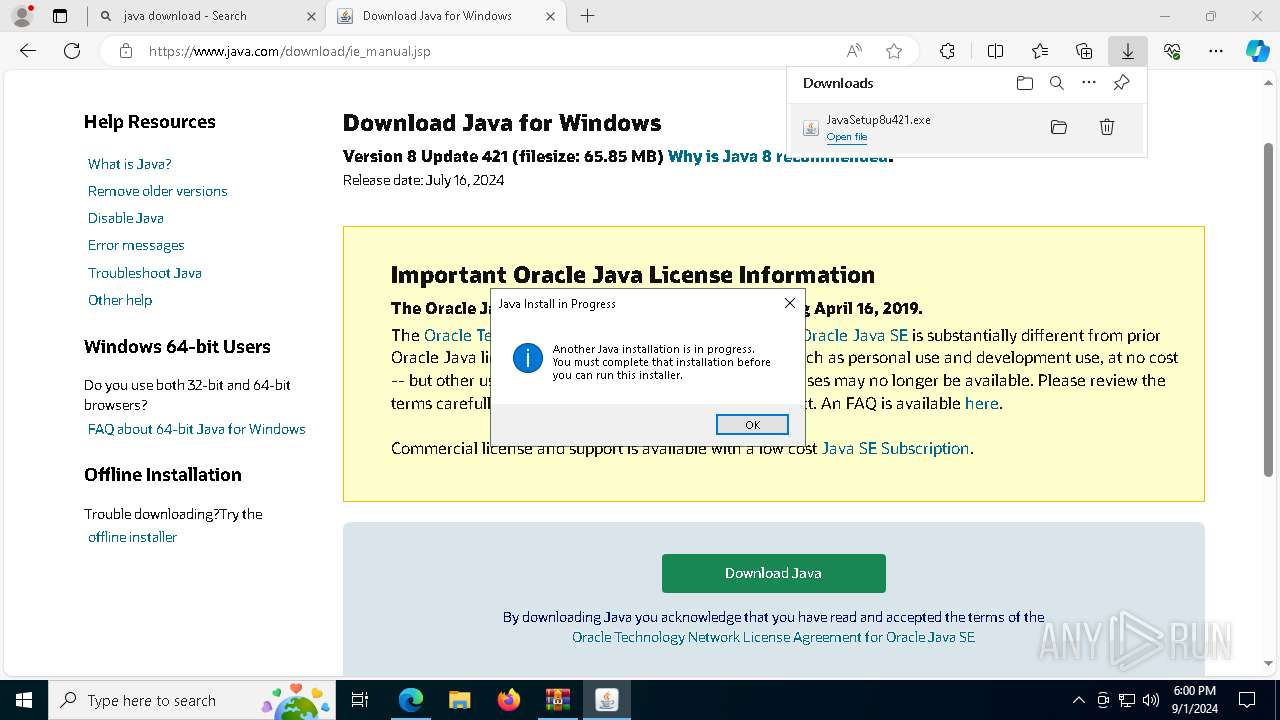1280x720 pixels.
Task: Open Edge Settings and more menu
Action: (x=1216, y=51)
